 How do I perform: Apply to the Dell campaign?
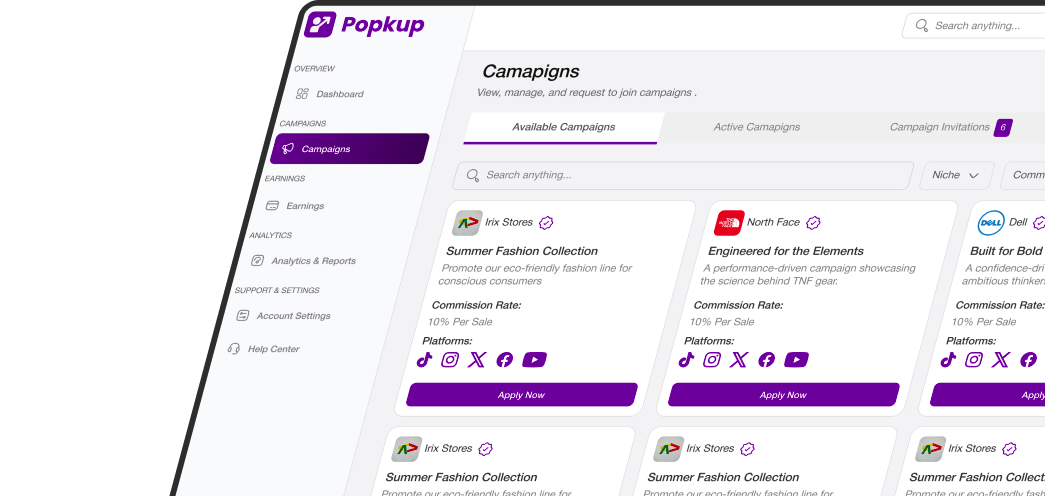click(x=988, y=395)
